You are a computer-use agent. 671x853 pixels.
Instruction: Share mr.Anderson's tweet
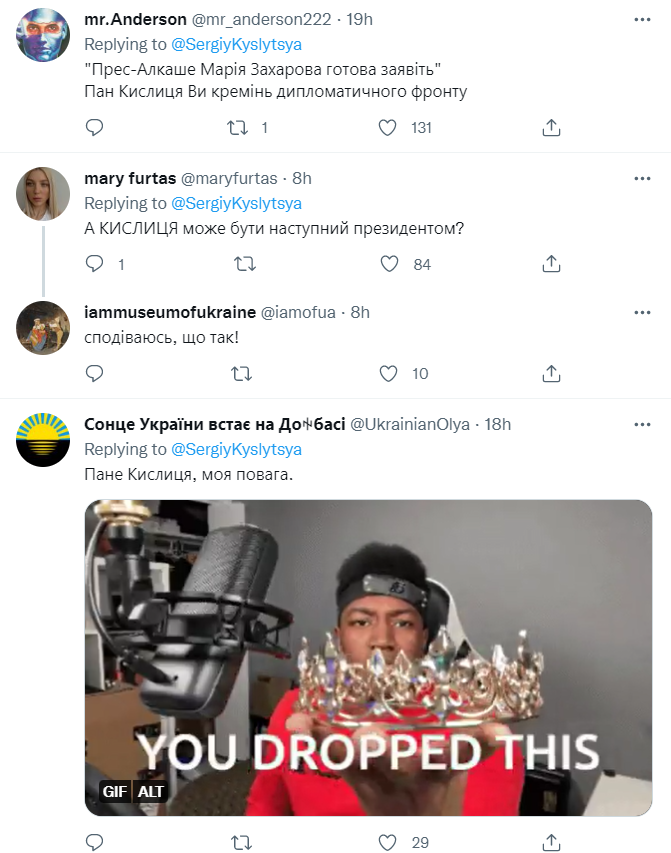[550, 128]
